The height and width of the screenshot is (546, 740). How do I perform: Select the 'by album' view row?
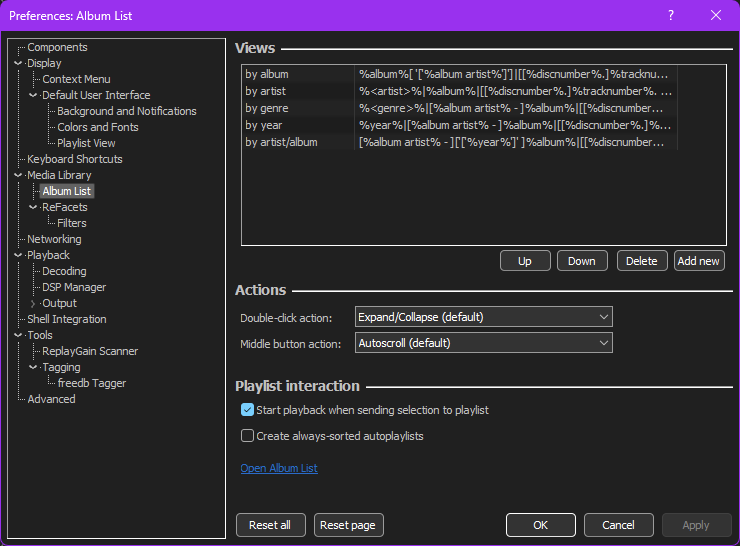(x=461, y=74)
